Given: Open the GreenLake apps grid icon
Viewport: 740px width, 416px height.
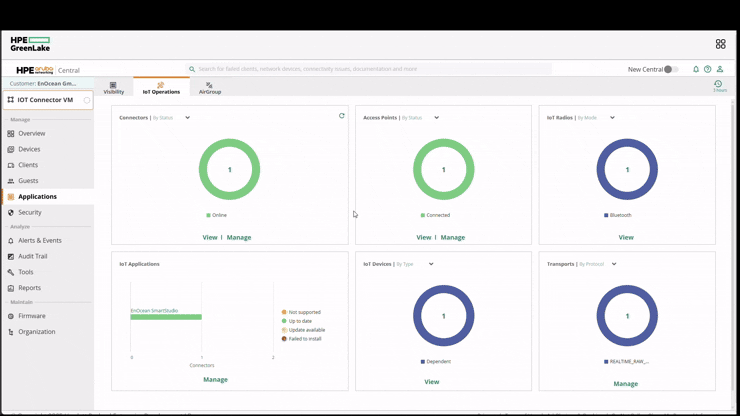Looking at the screenshot, I should click(720, 44).
